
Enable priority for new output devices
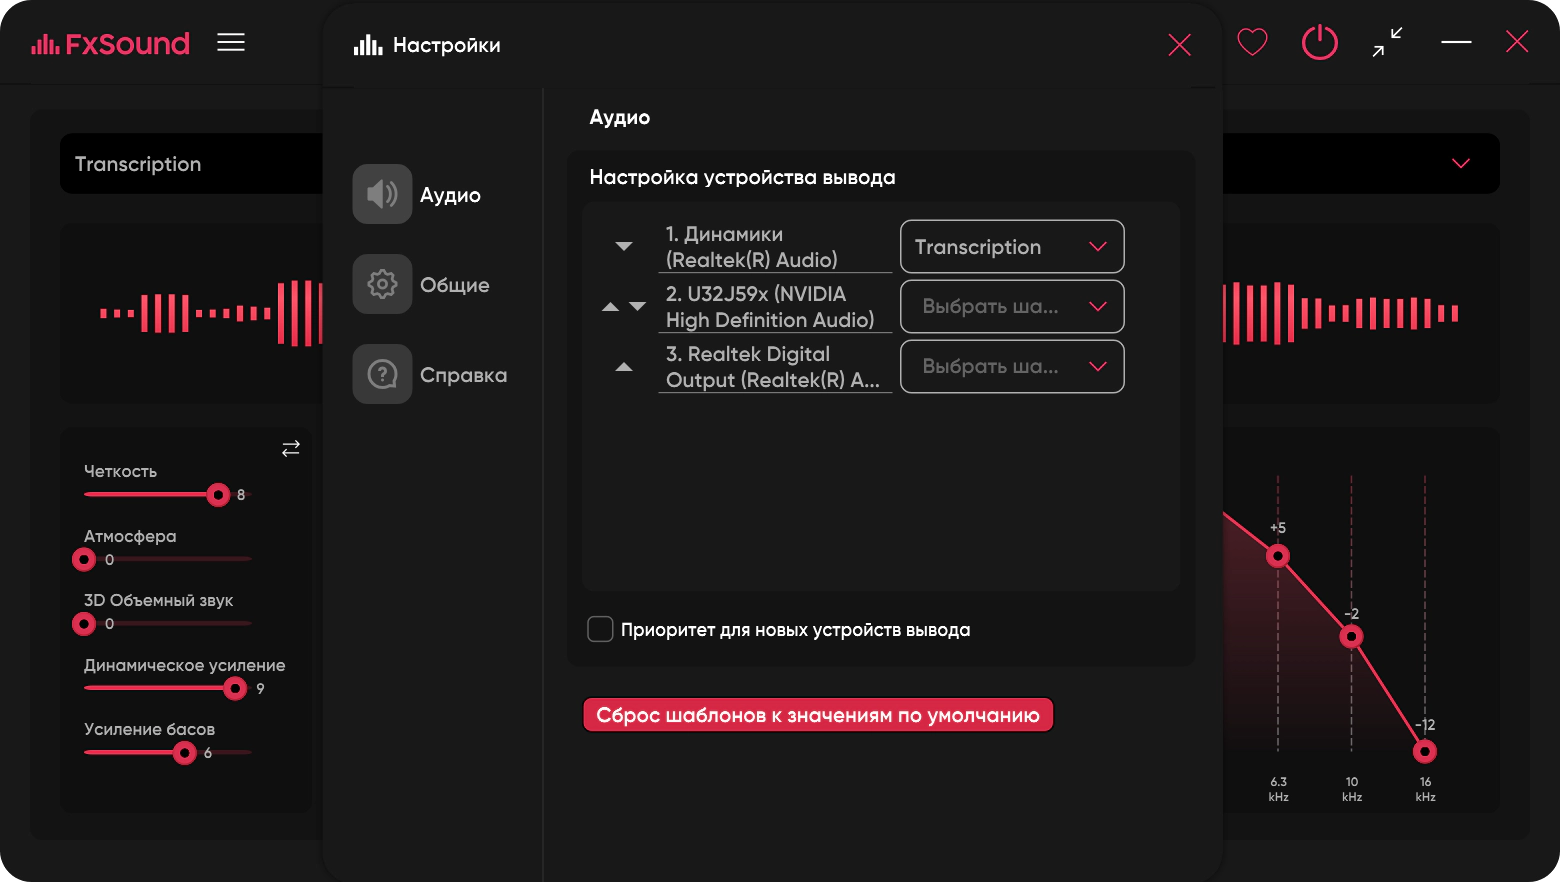(600, 629)
